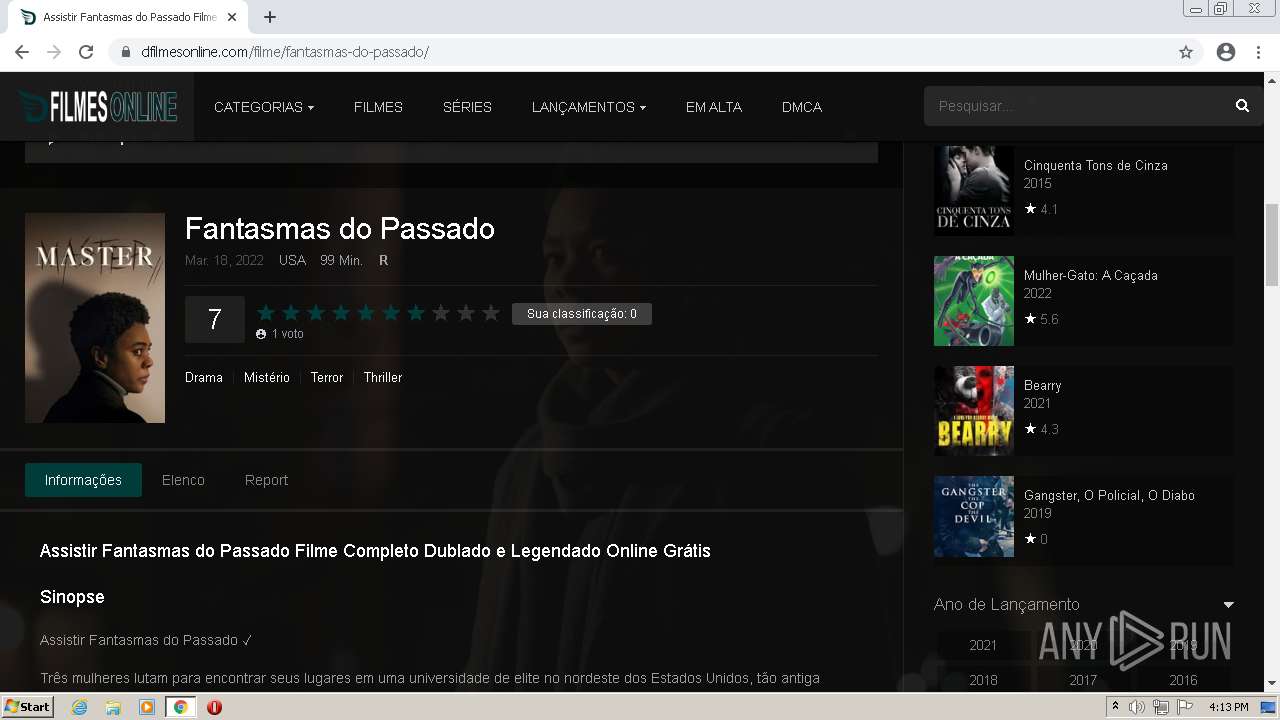This screenshot has width=1280, height=720.
Task: Expand the CATEGORIAS dropdown menu
Action: tap(264, 107)
